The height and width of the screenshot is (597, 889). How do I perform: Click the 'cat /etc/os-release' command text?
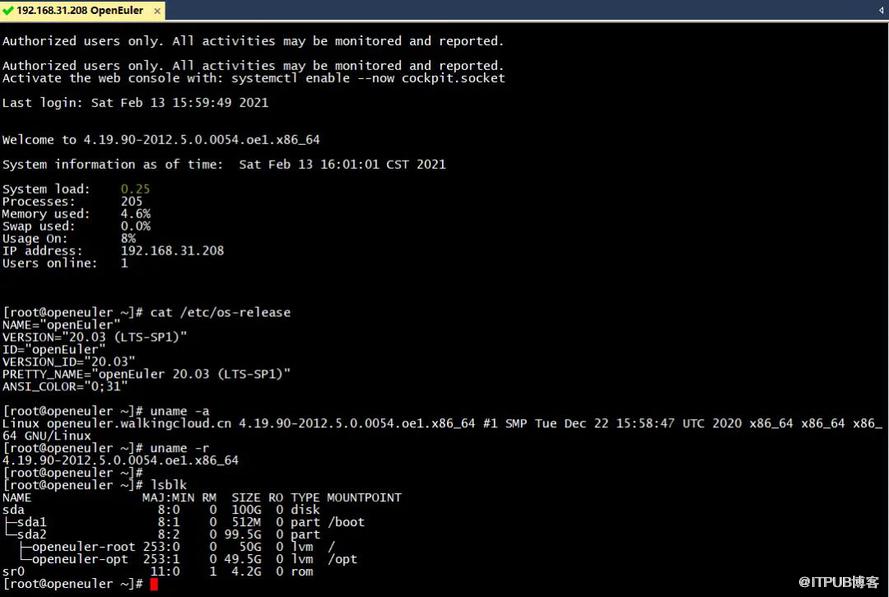[220, 312]
